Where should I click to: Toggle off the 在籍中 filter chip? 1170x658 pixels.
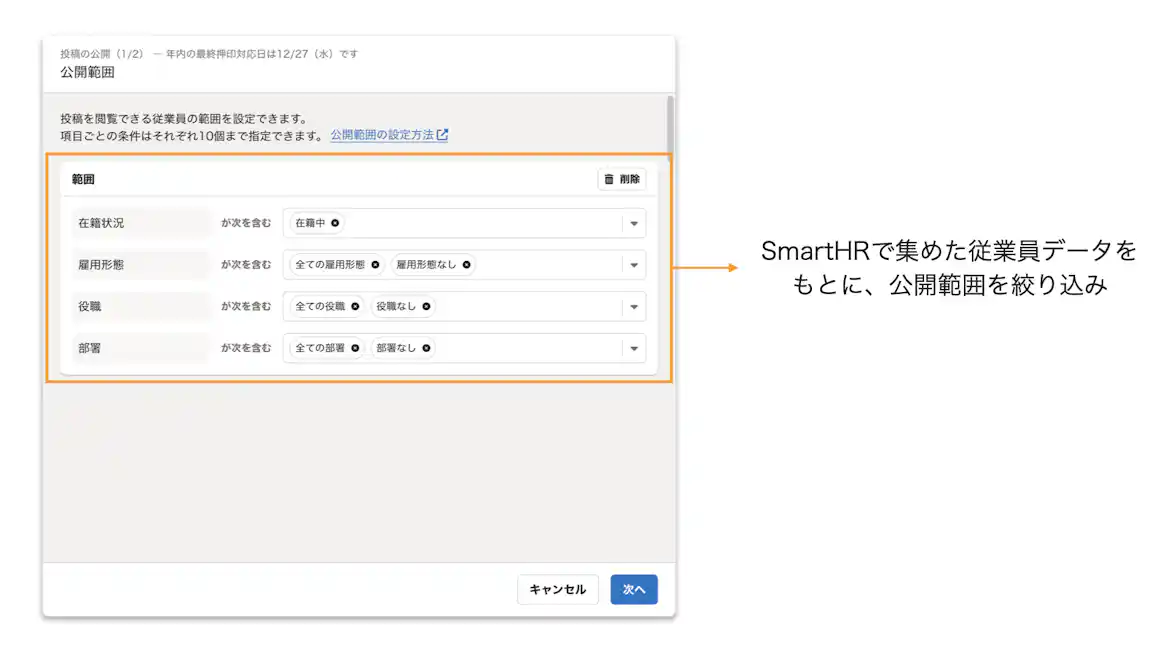[316, 223]
